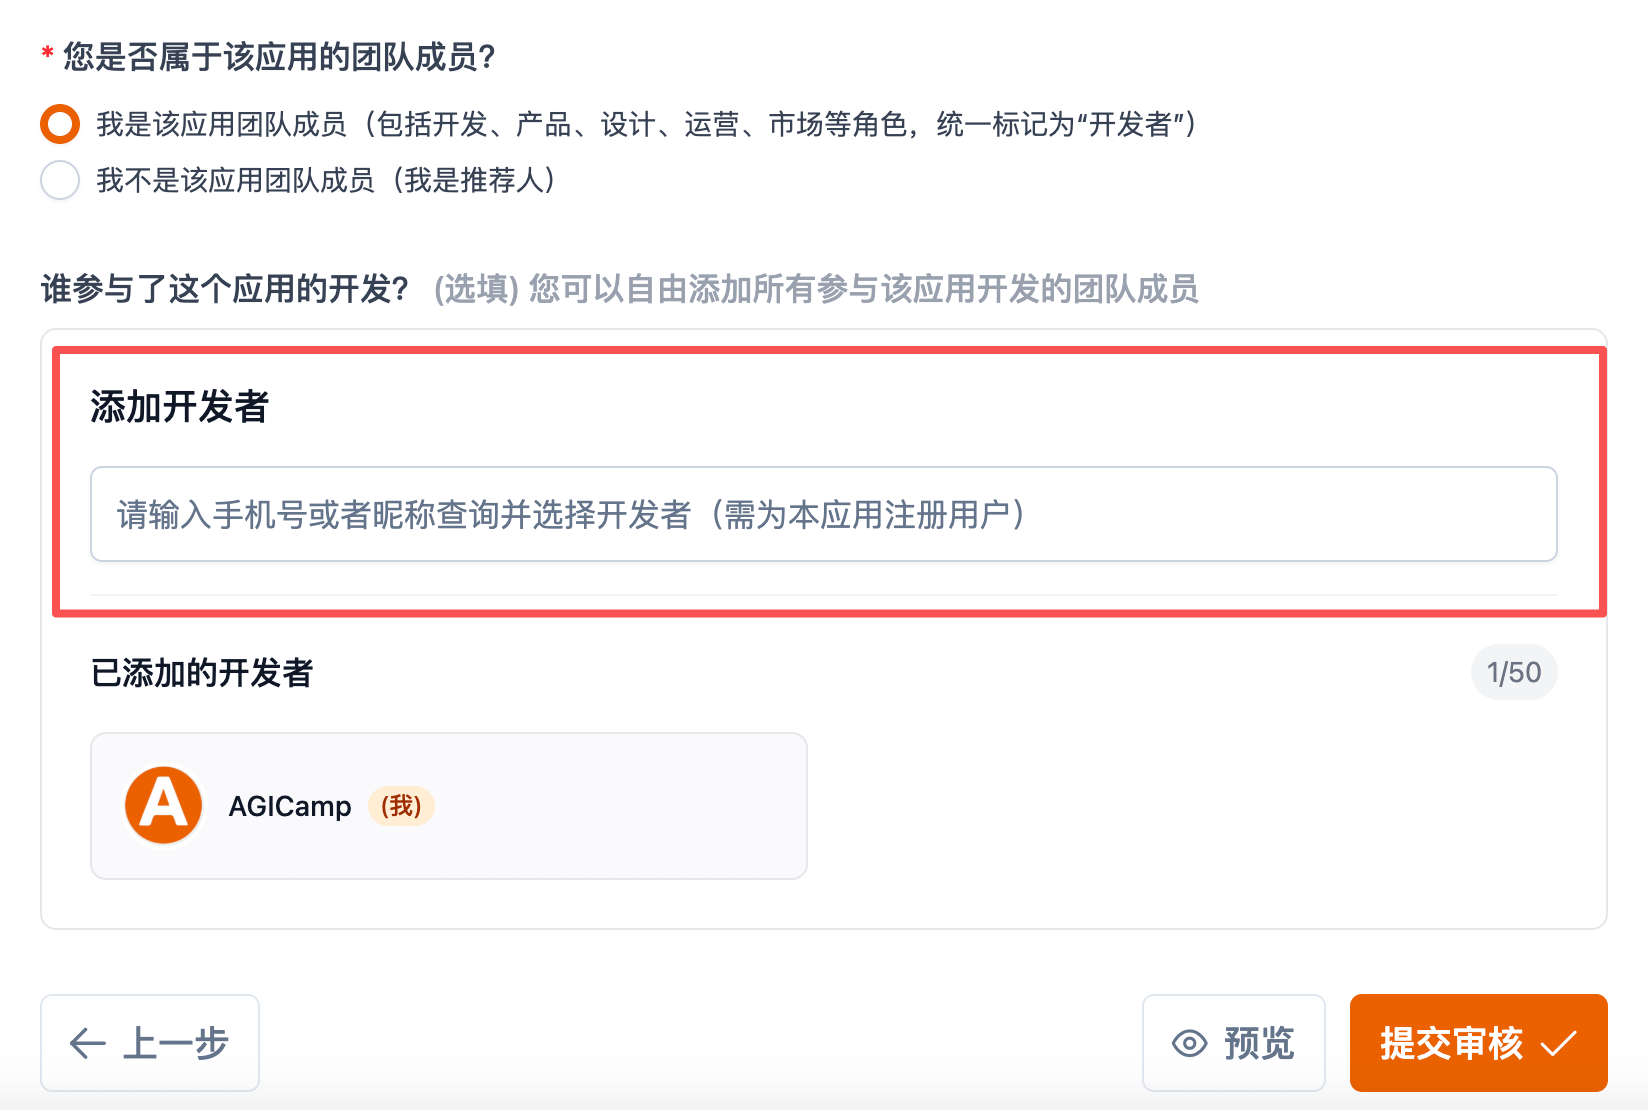
Task: Click the red asterisk required marker
Action: pyautogui.click(x=47, y=54)
